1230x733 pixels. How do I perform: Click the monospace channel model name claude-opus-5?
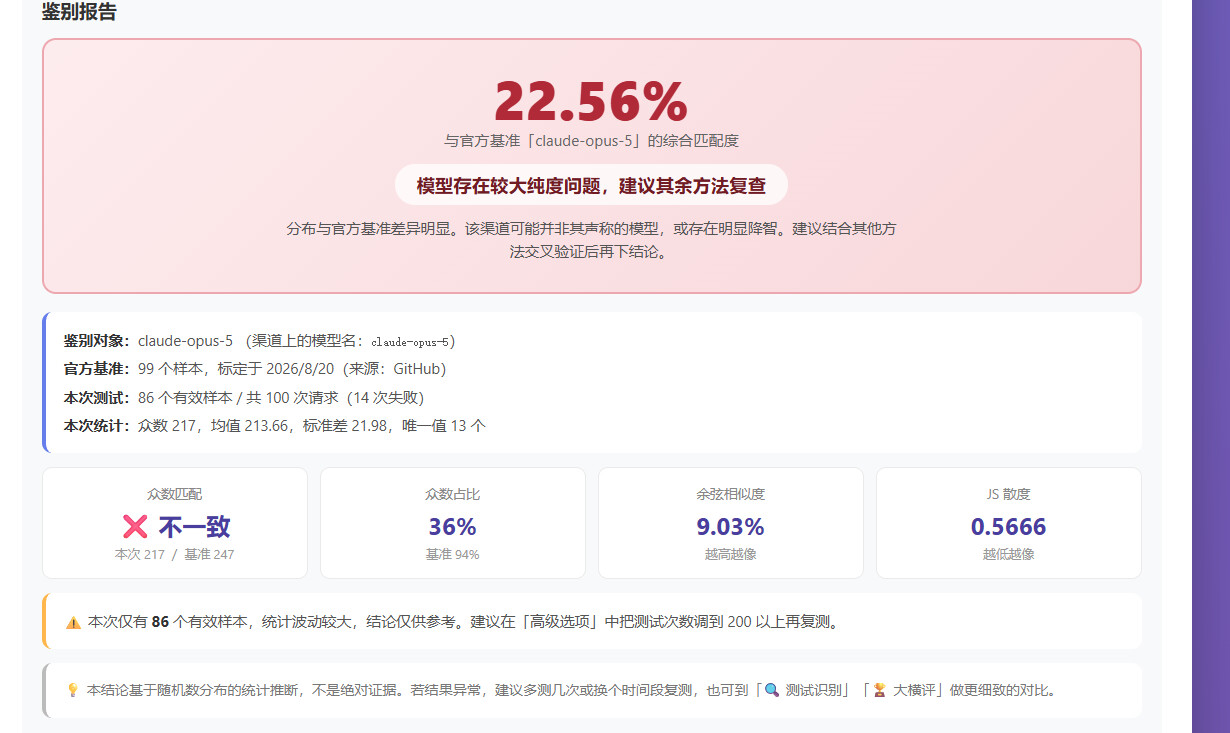click(x=410, y=342)
